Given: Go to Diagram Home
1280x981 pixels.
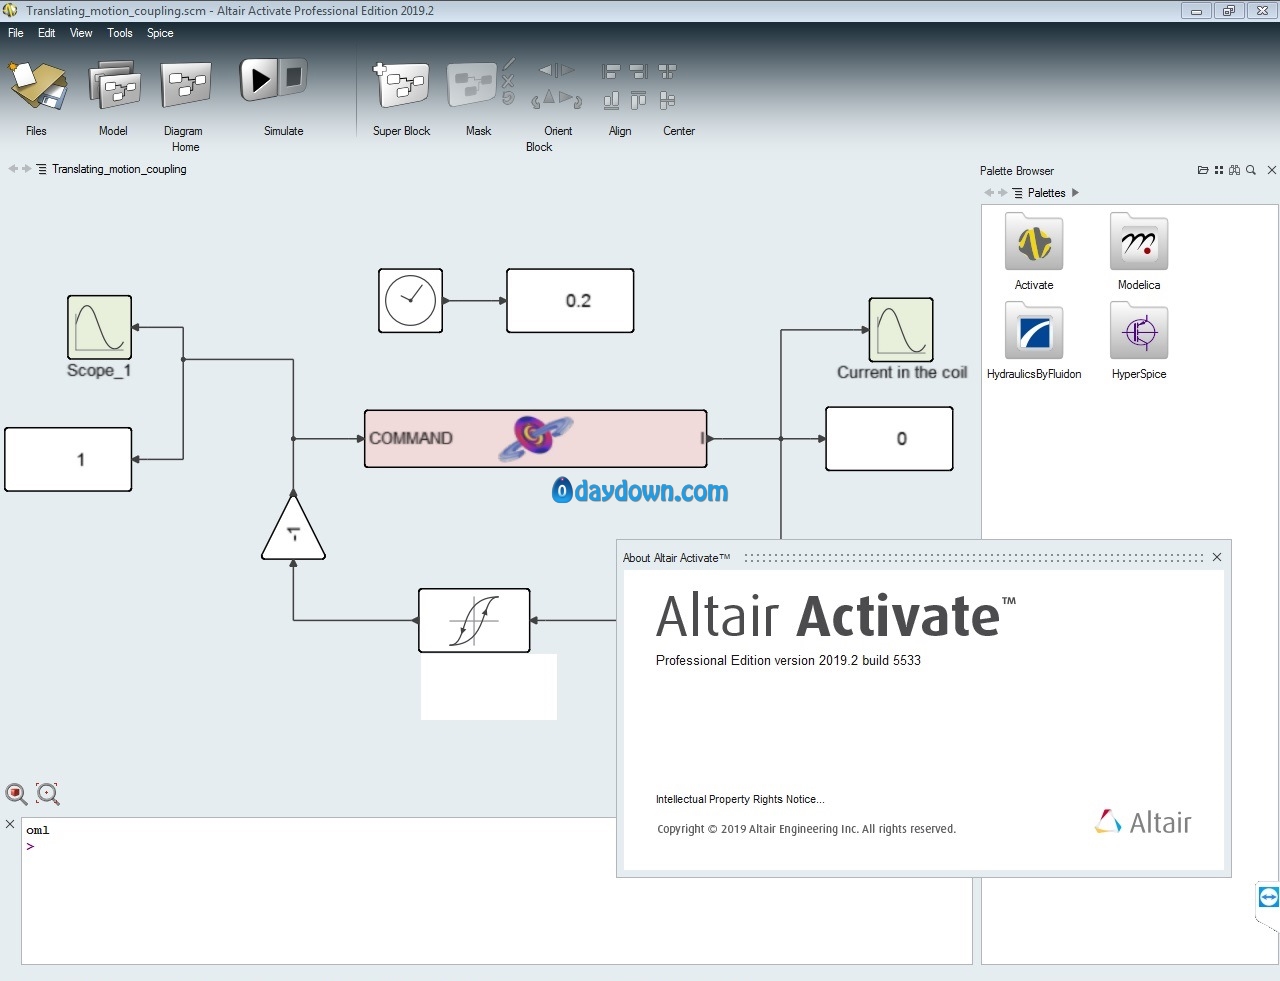Looking at the screenshot, I should 186,86.
